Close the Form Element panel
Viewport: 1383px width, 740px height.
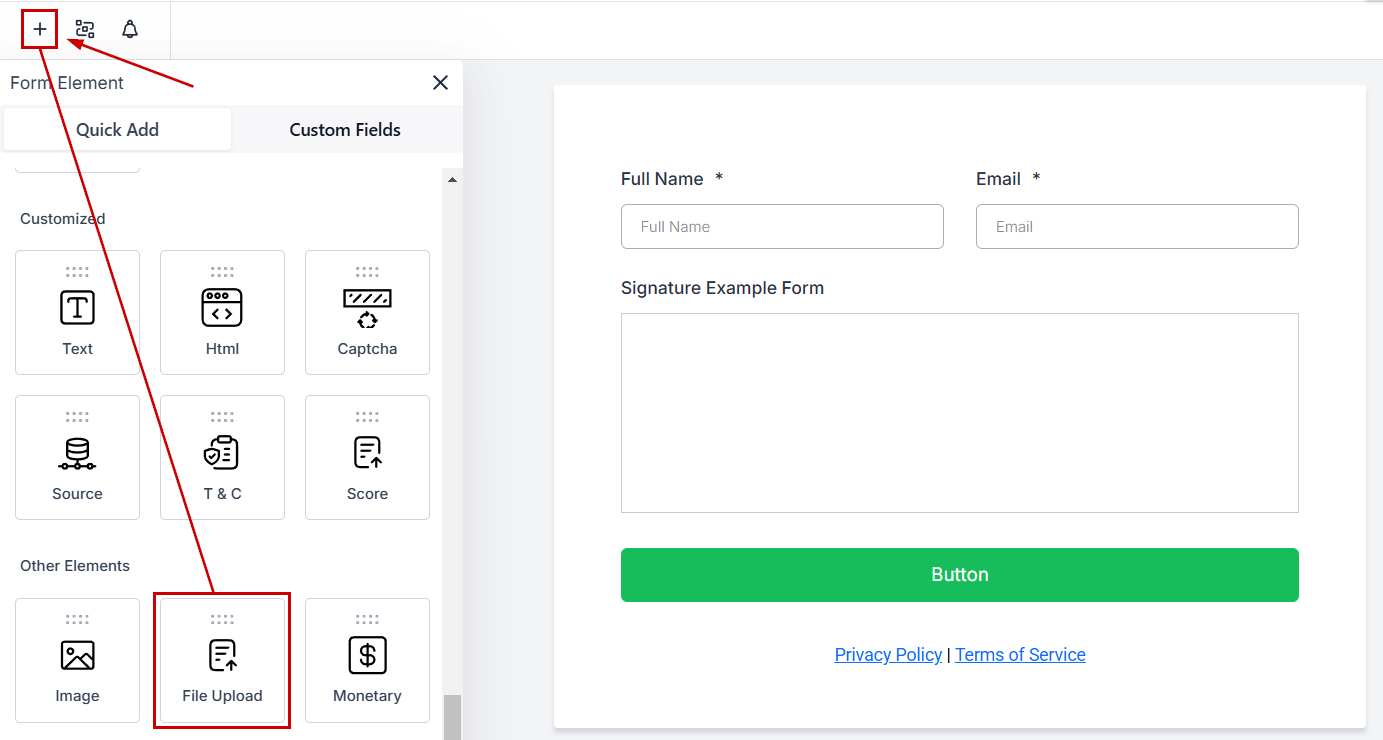tap(440, 83)
